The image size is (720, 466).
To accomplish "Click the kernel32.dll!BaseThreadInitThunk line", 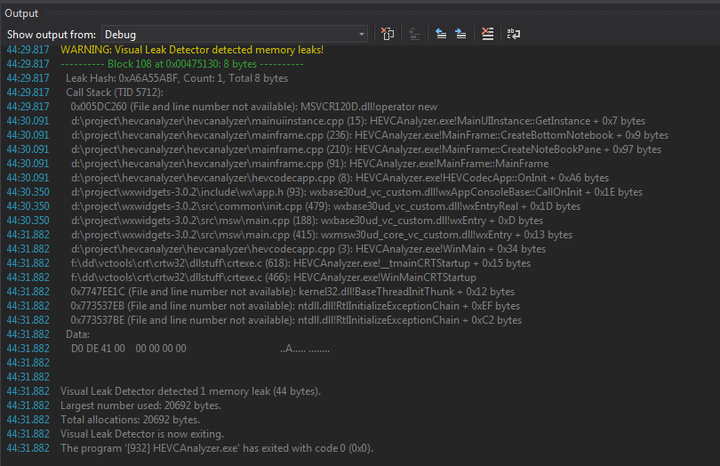I will [292, 292].
